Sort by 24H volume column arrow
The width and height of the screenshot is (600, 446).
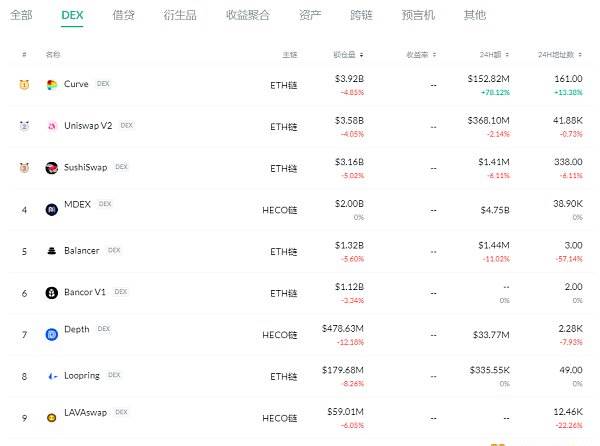[x=507, y=55]
